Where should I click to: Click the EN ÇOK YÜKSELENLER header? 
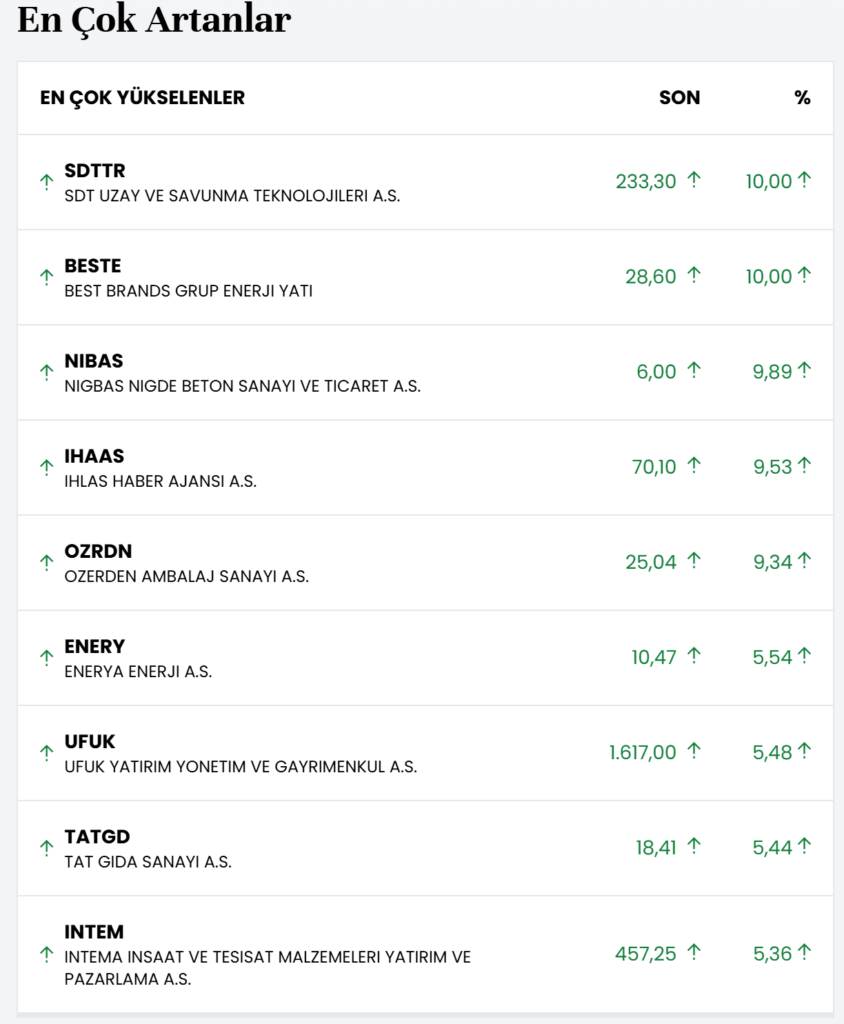tap(142, 98)
